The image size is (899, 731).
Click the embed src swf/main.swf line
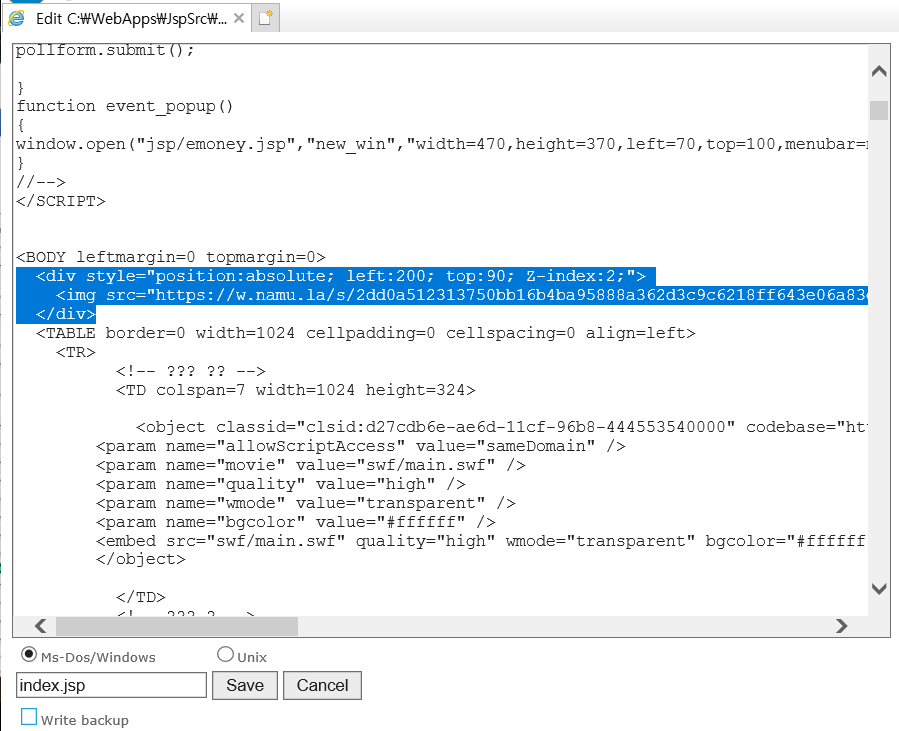click(x=482, y=541)
